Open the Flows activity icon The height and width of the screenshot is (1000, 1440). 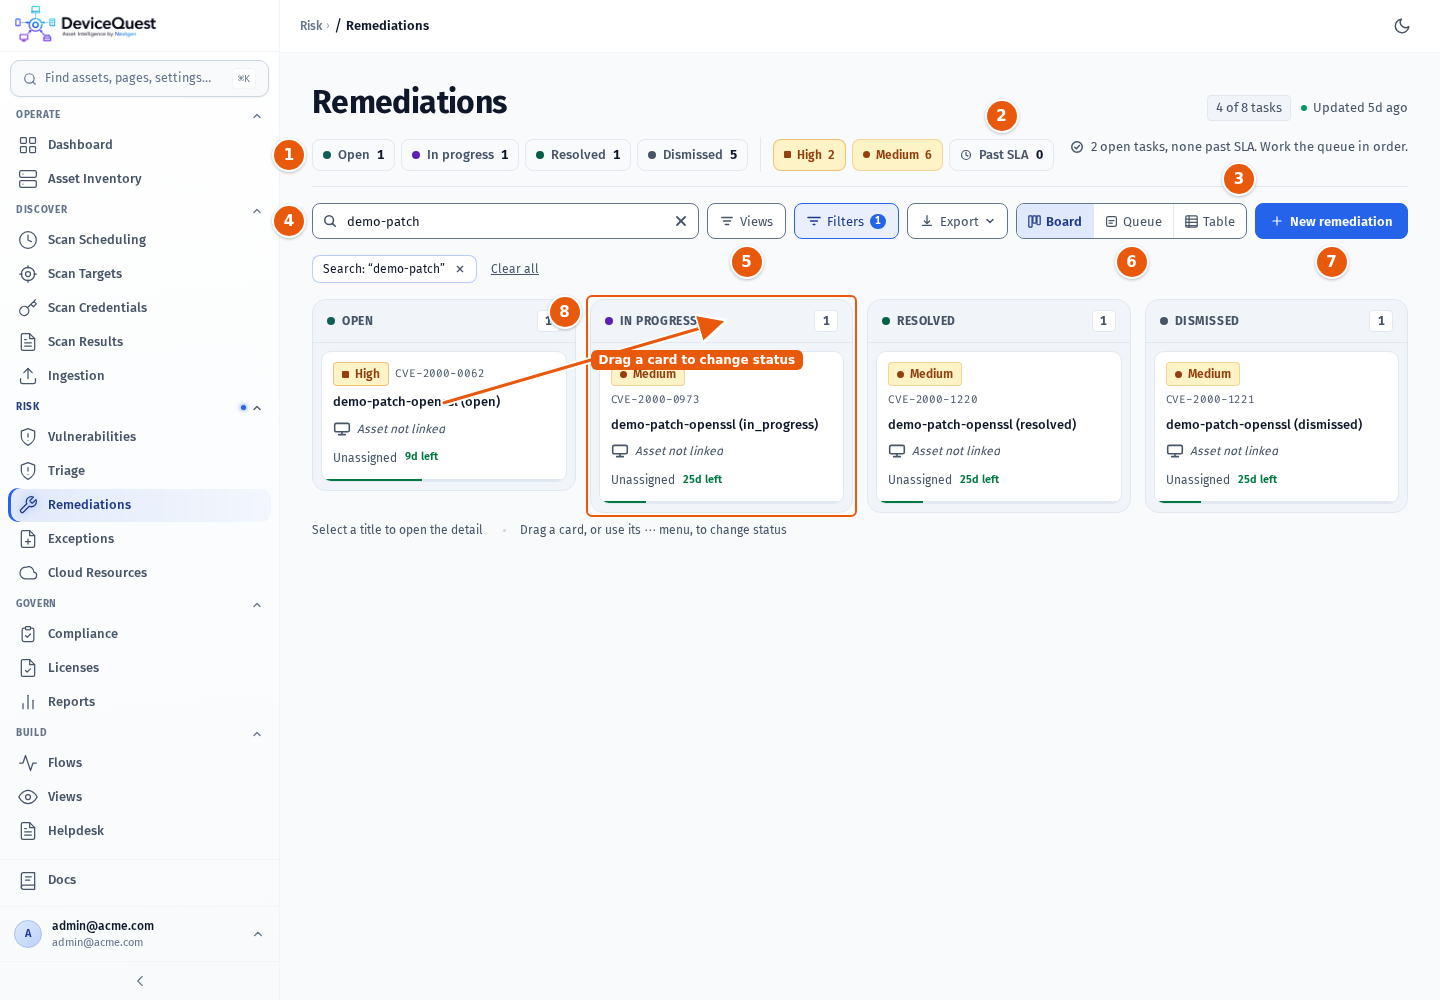click(28, 763)
